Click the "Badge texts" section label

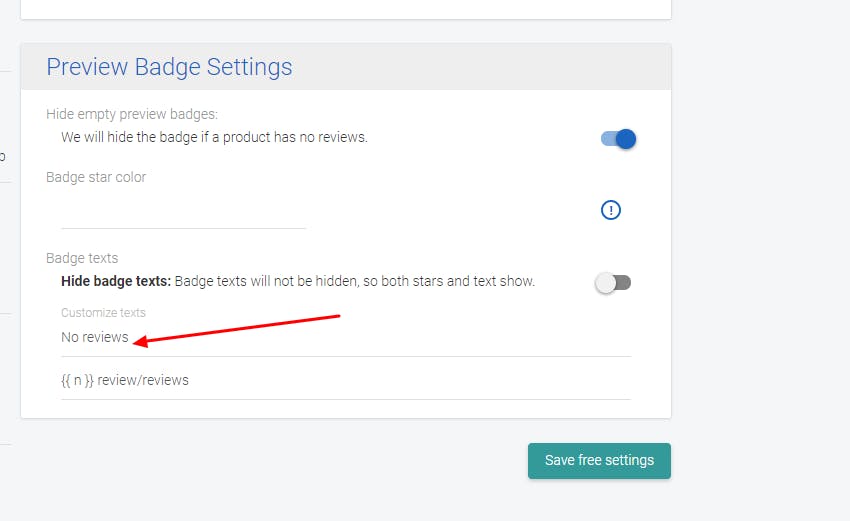pyautogui.click(x=82, y=258)
